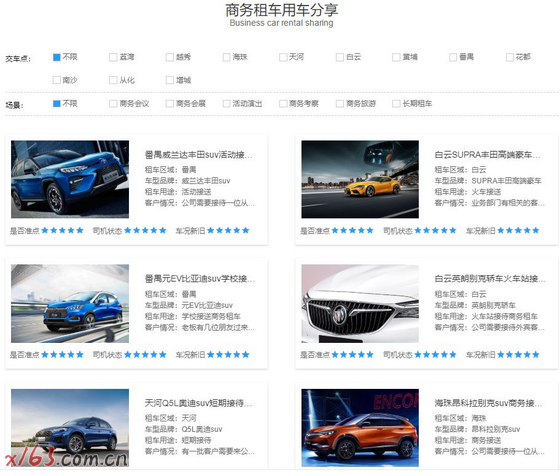Click 司机状态 stars on 威兰达 card
The image size is (560, 476).
(x=145, y=231)
